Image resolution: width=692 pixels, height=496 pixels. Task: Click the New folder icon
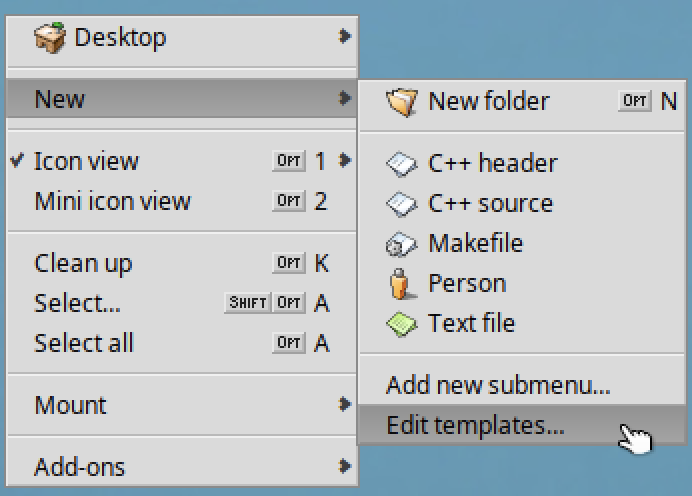pyautogui.click(x=402, y=102)
